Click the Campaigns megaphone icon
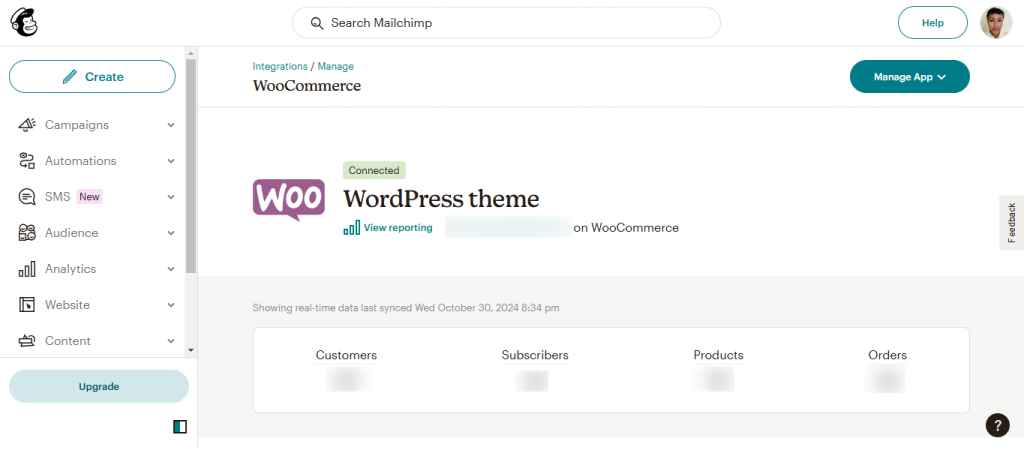Image resolution: width=1024 pixels, height=471 pixels. [x=27, y=125]
